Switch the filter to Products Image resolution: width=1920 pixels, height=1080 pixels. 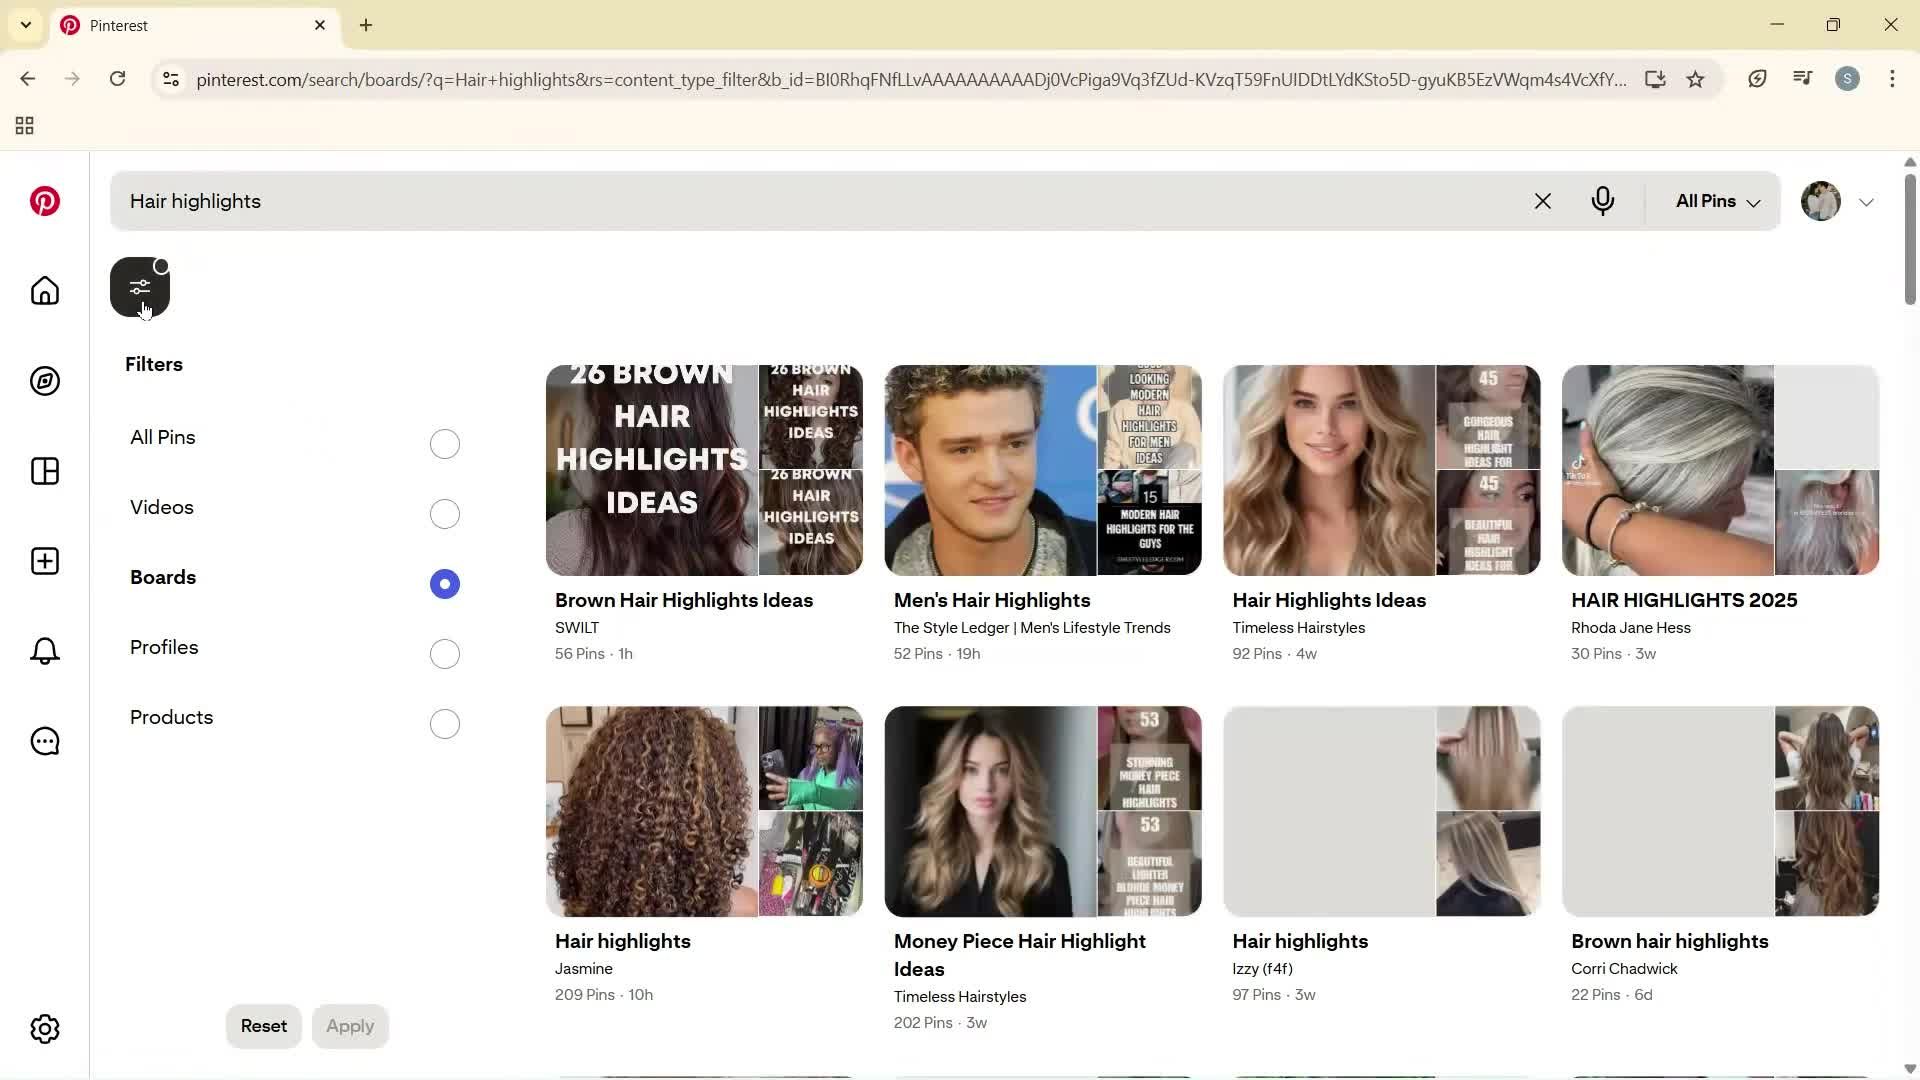click(x=444, y=723)
